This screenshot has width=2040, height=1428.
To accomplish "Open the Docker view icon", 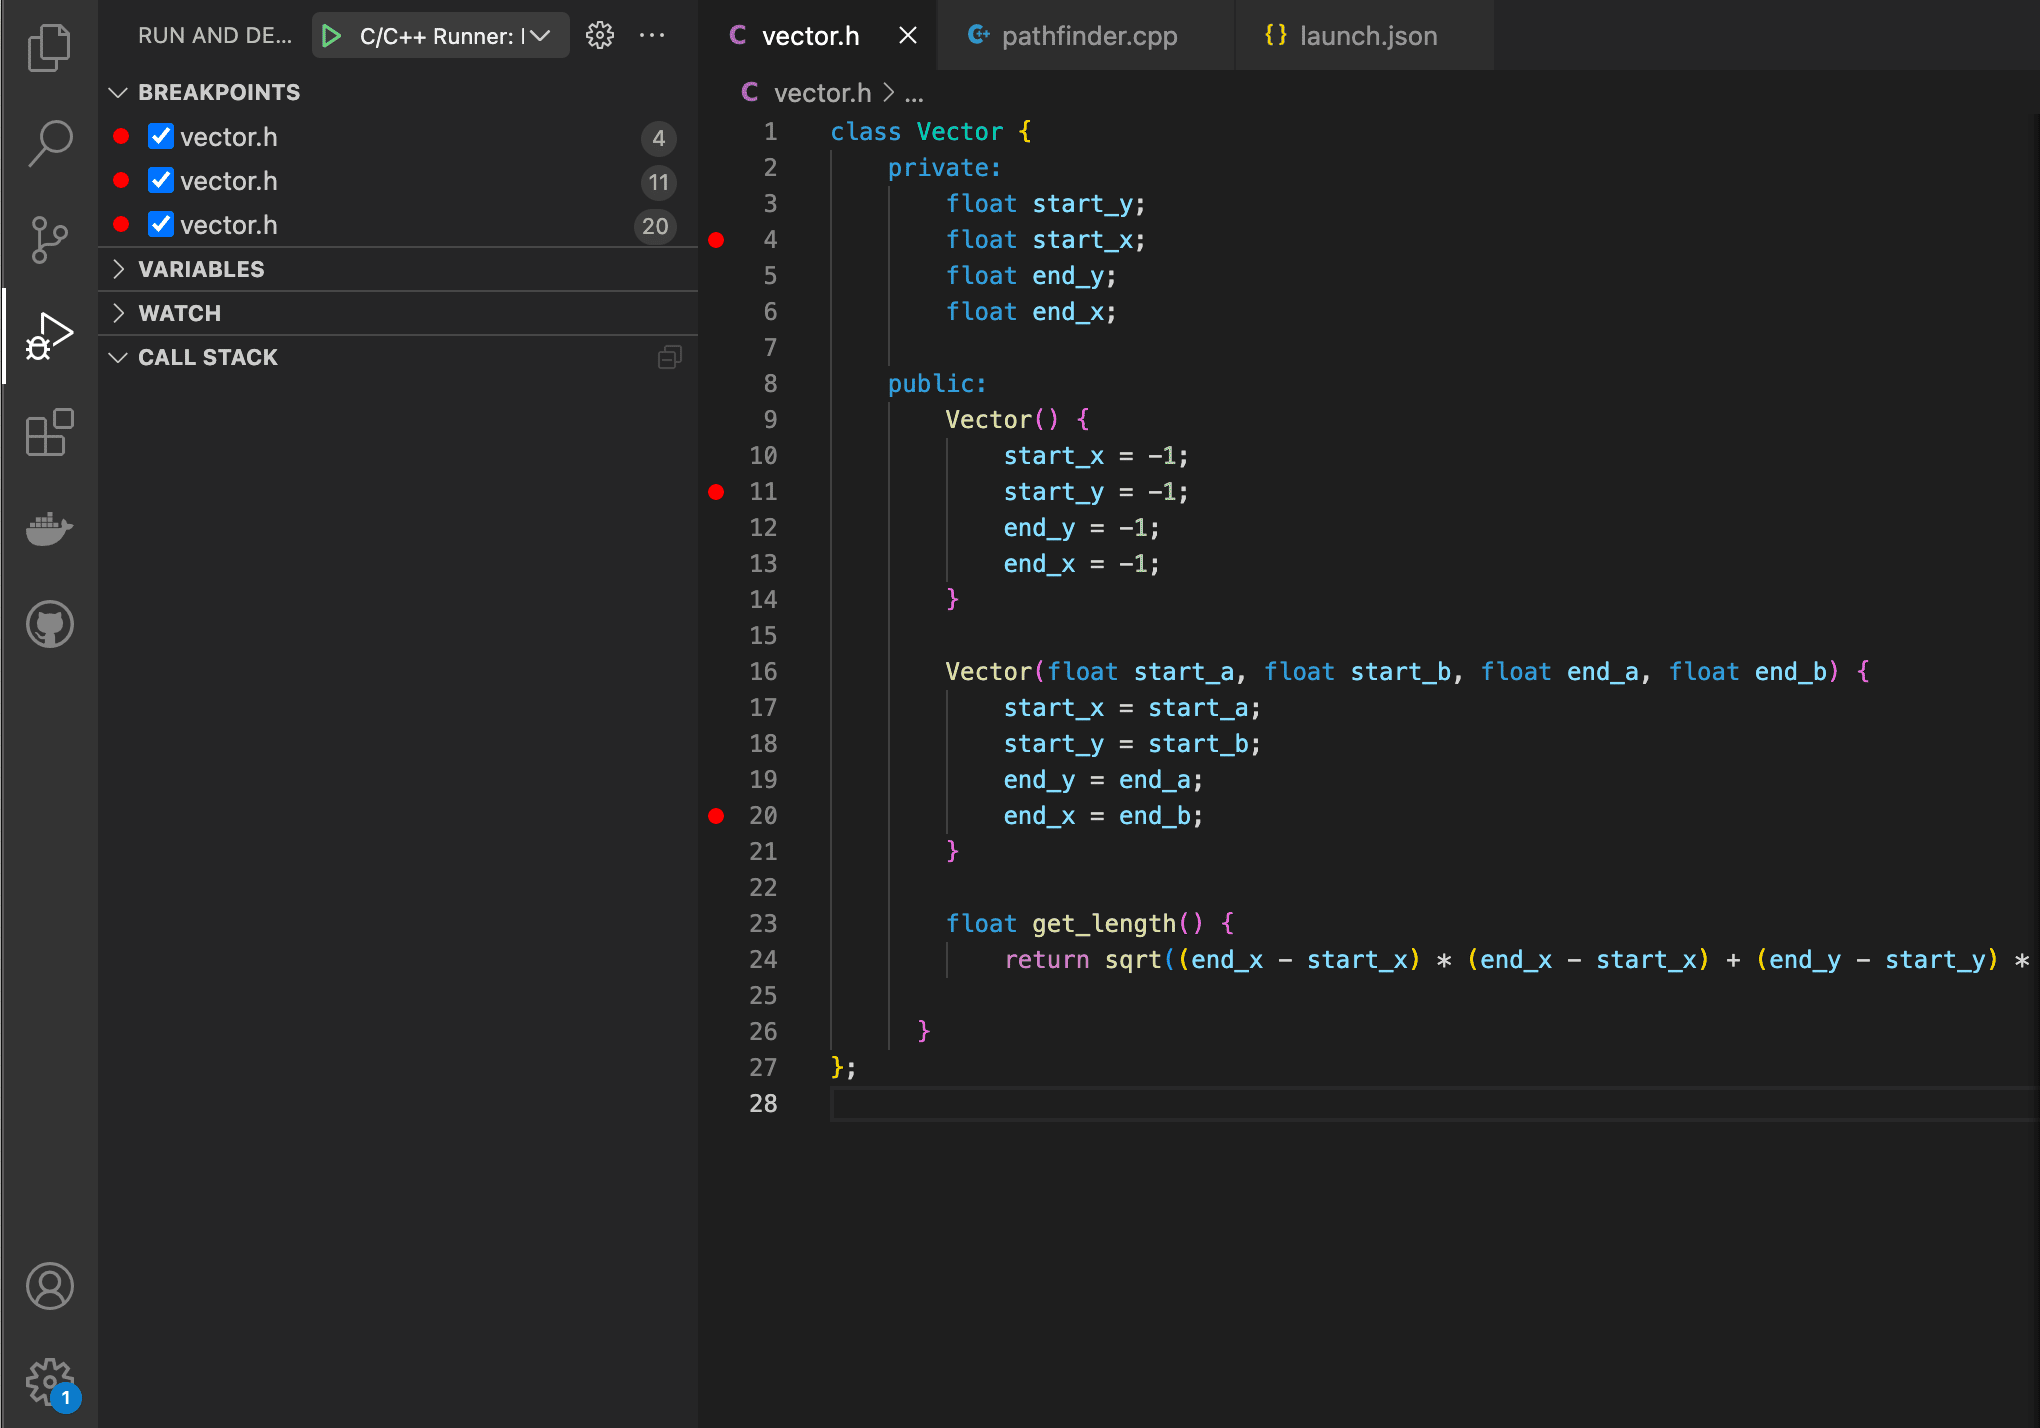I will click(49, 528).
